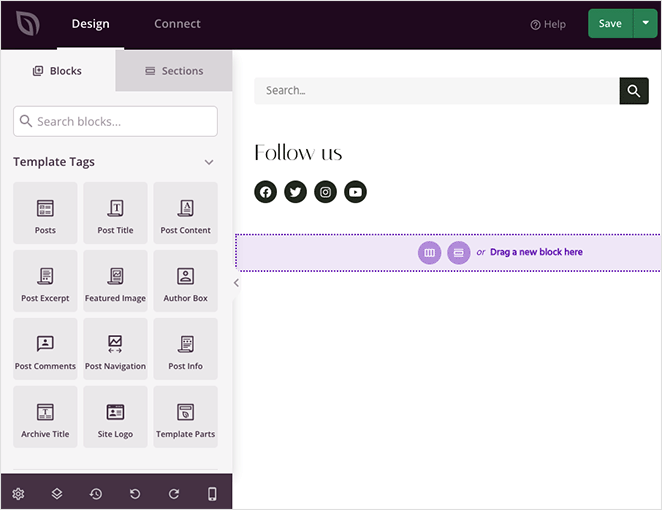Select the Post Title block
The image size is (662, 510).
(x=115, y=213)
